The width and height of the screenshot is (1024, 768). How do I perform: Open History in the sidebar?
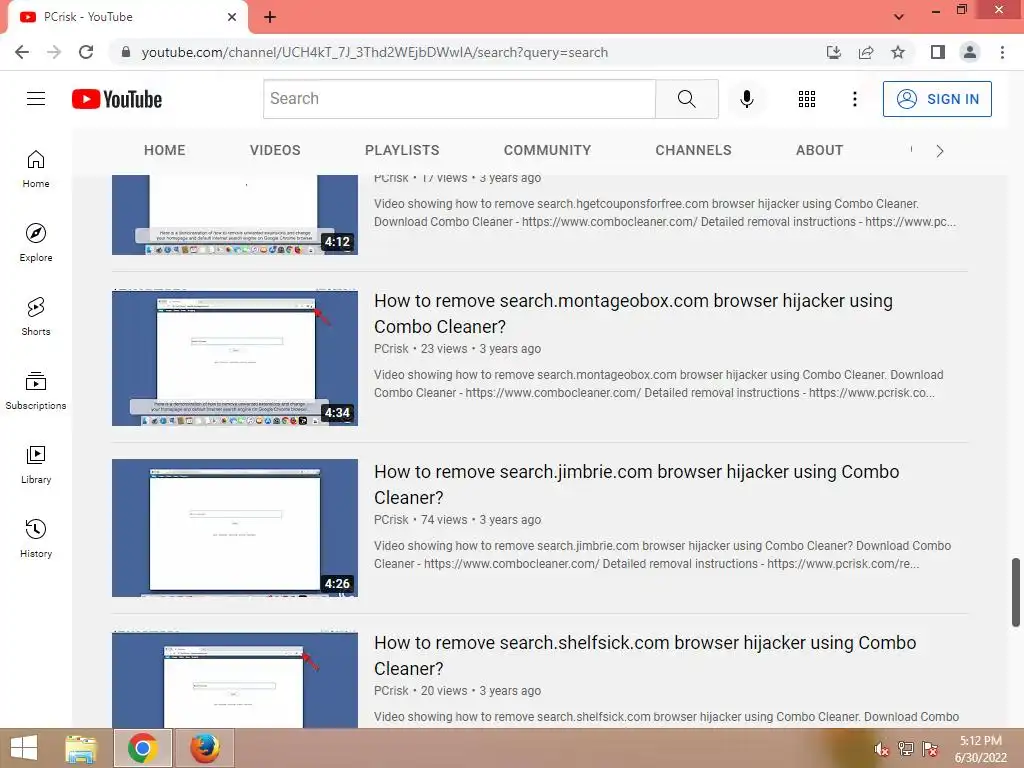(x=36, y=539)
